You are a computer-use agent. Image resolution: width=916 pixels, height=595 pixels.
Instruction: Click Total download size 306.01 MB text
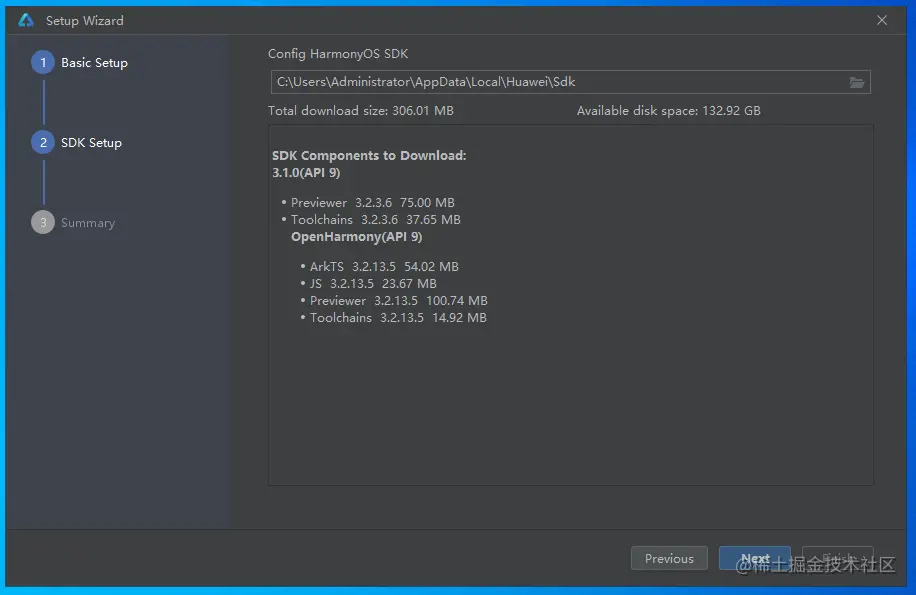coord(360,110)
